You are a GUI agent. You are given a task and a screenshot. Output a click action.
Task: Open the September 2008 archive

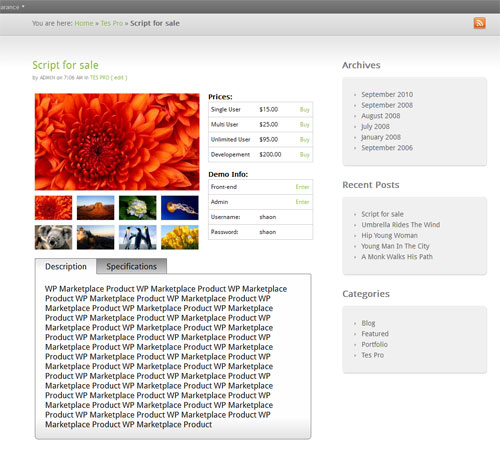tap(387, 105)
